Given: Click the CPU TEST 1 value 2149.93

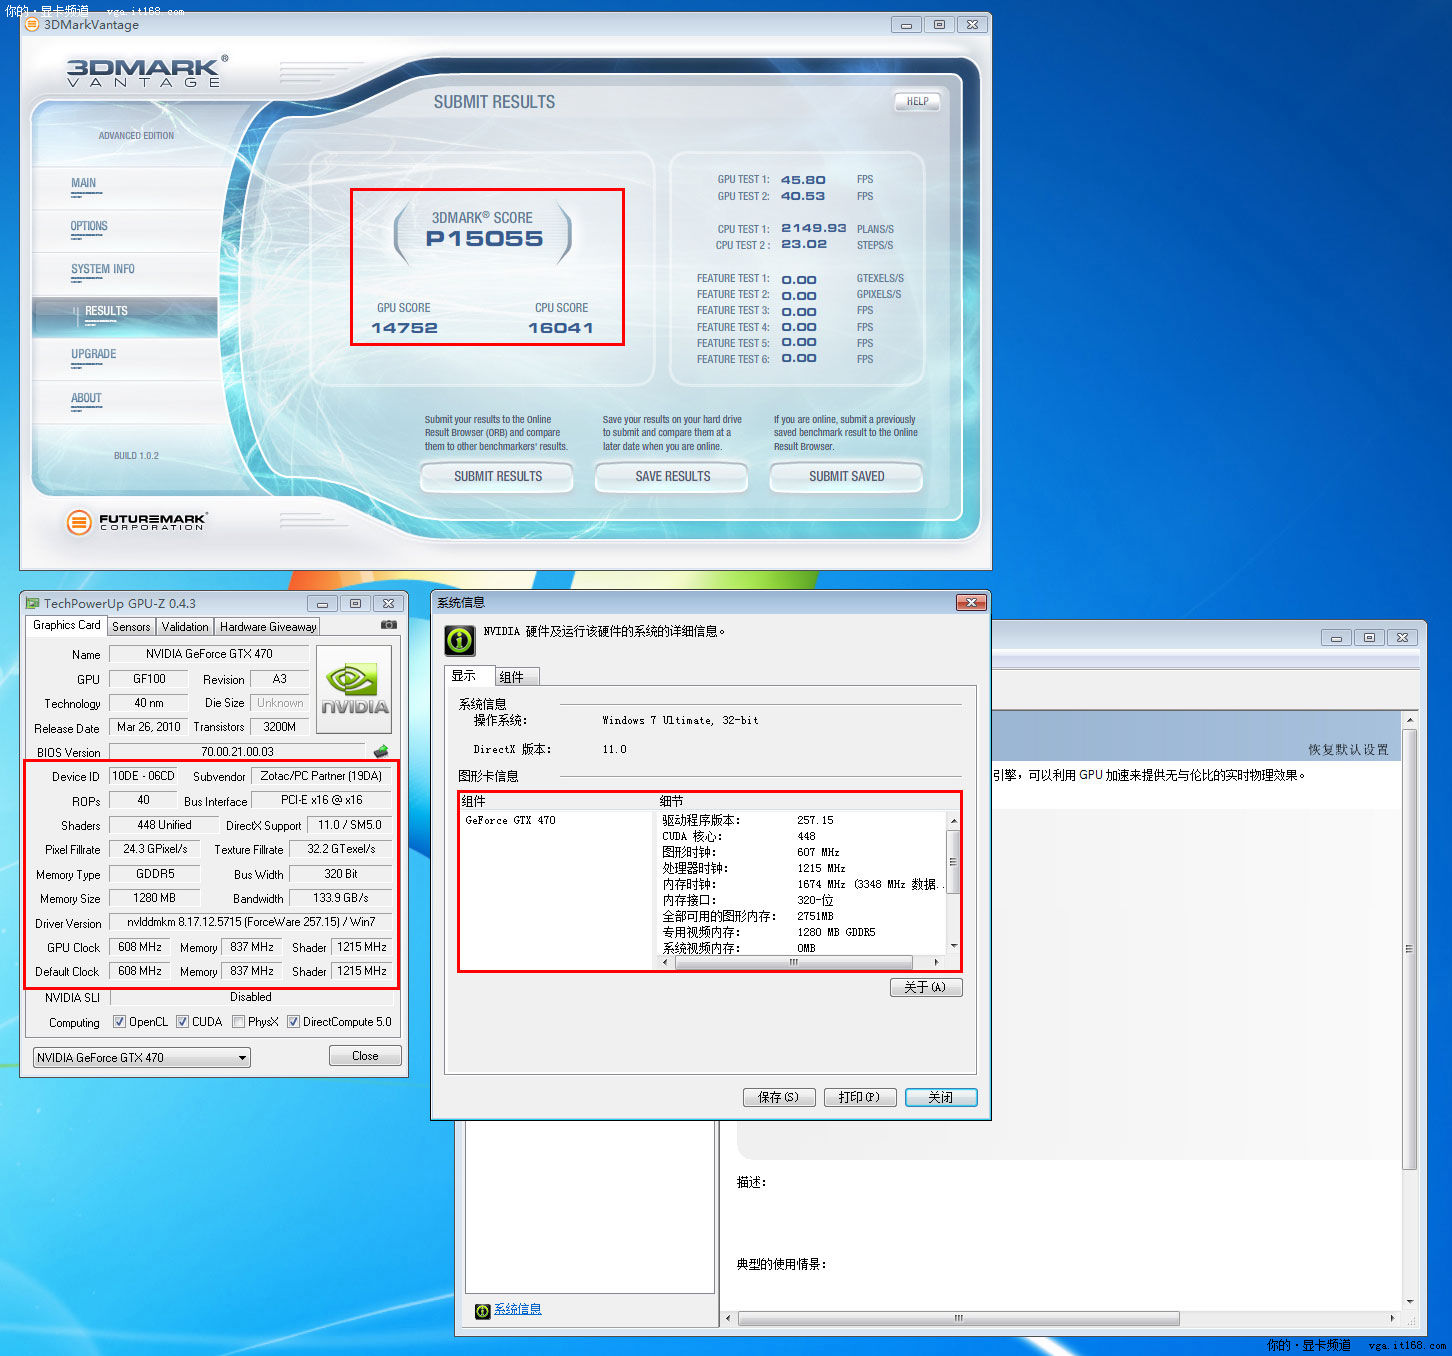Looking at the screenshot, I should pos(813,228).
